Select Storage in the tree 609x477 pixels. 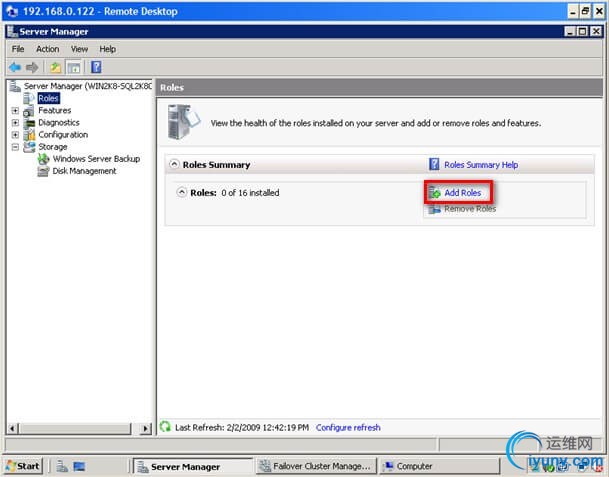(x=53, y=147)
